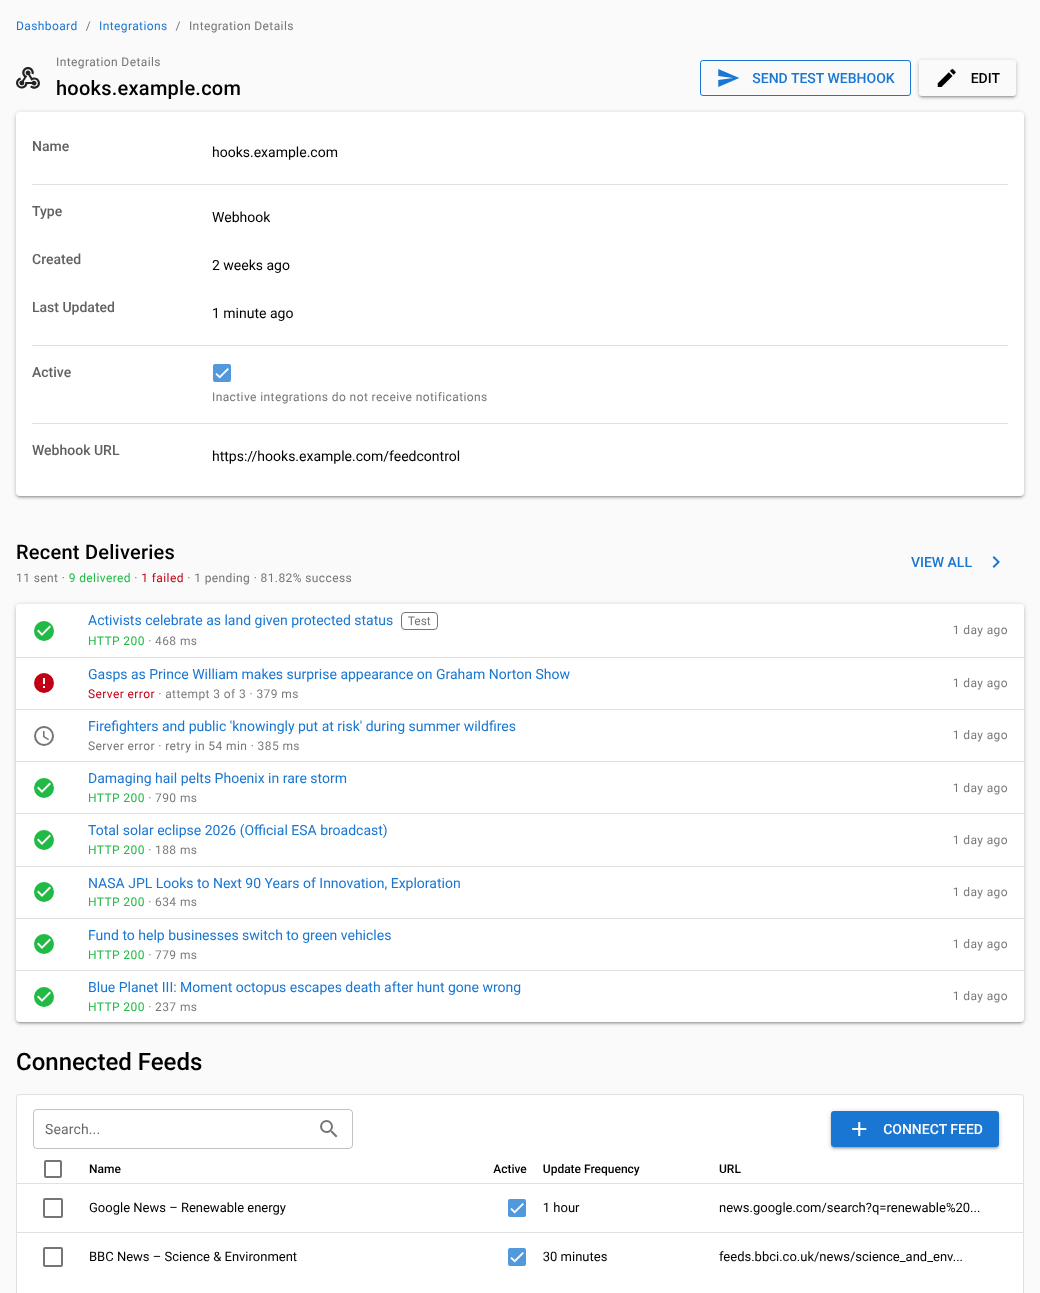Viewport: 1040px width, 1293px height.
Task: Click the plus icon on Connect Feed
Action: click(x=858, y=1129)
